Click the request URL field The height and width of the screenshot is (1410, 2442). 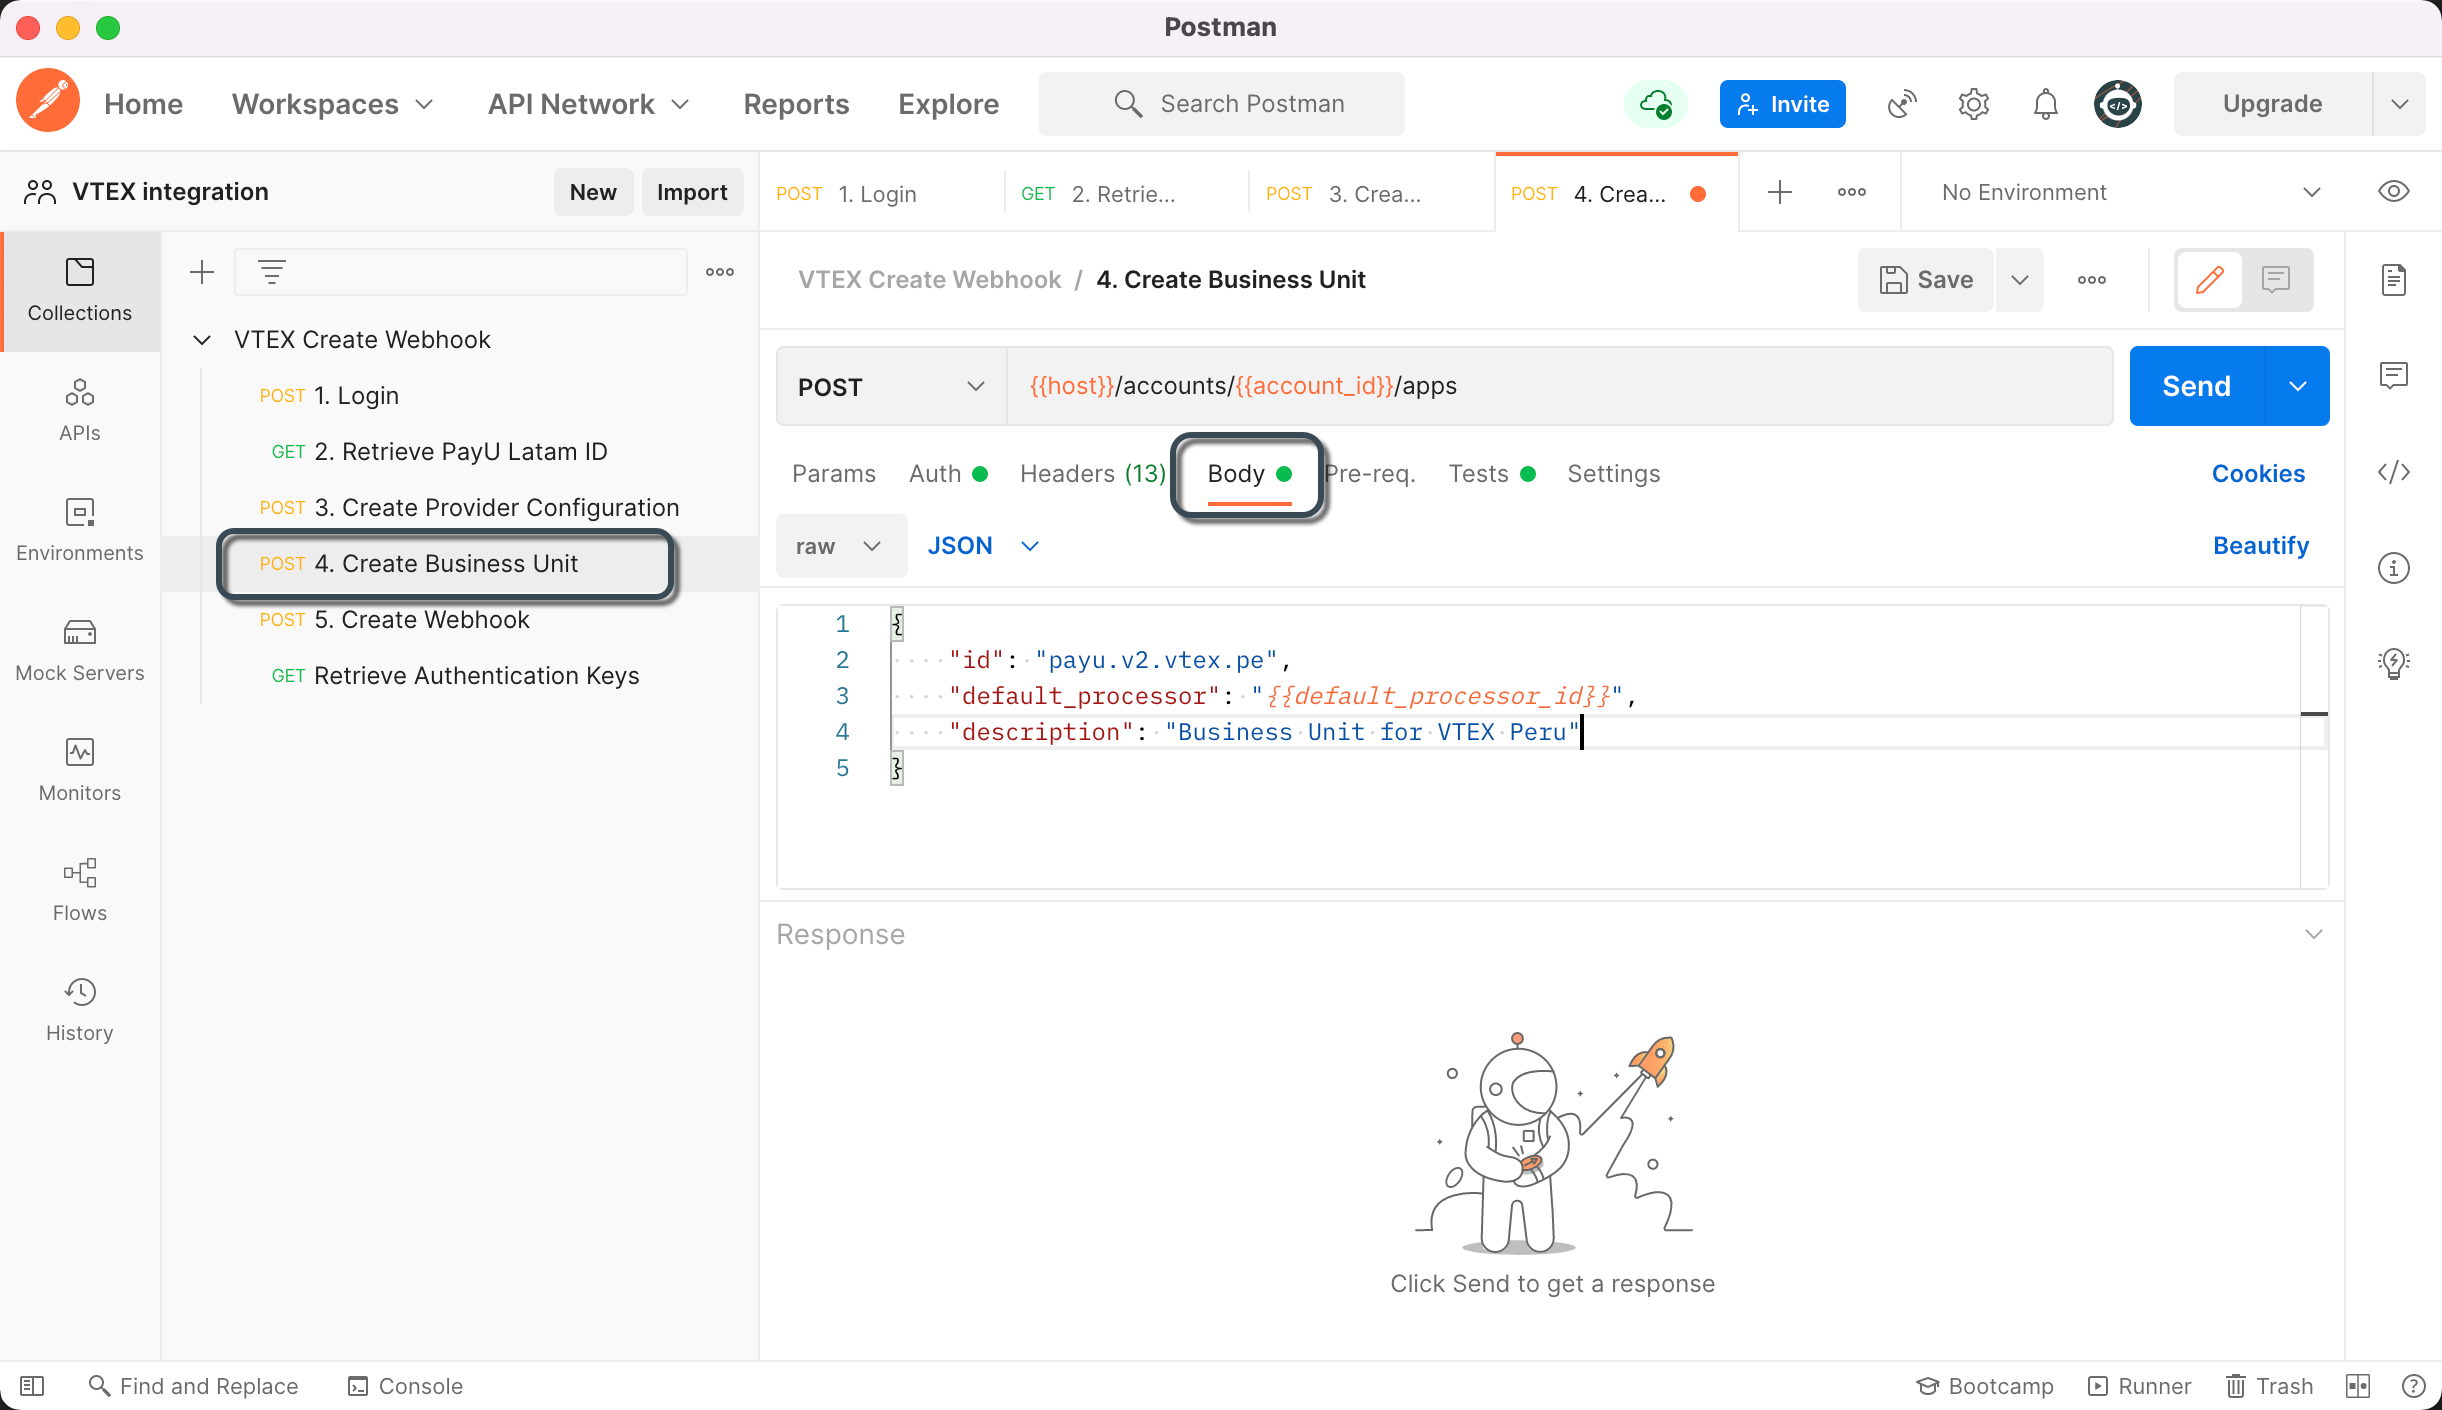click(1559, 386)
